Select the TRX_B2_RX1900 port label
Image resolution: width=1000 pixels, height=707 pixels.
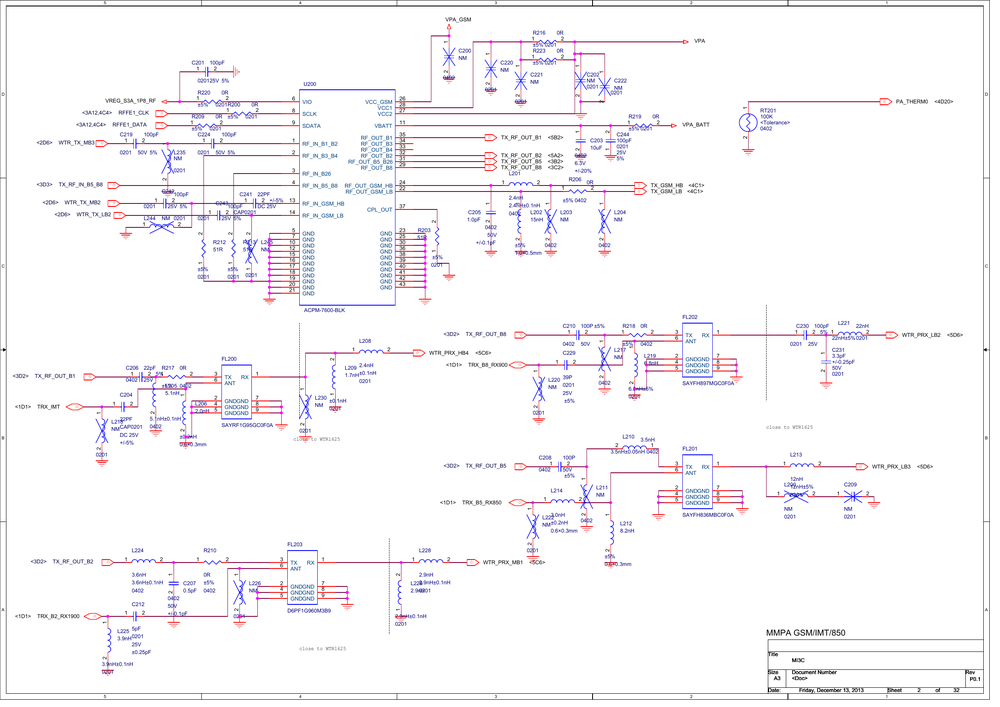tap(58, 616)
